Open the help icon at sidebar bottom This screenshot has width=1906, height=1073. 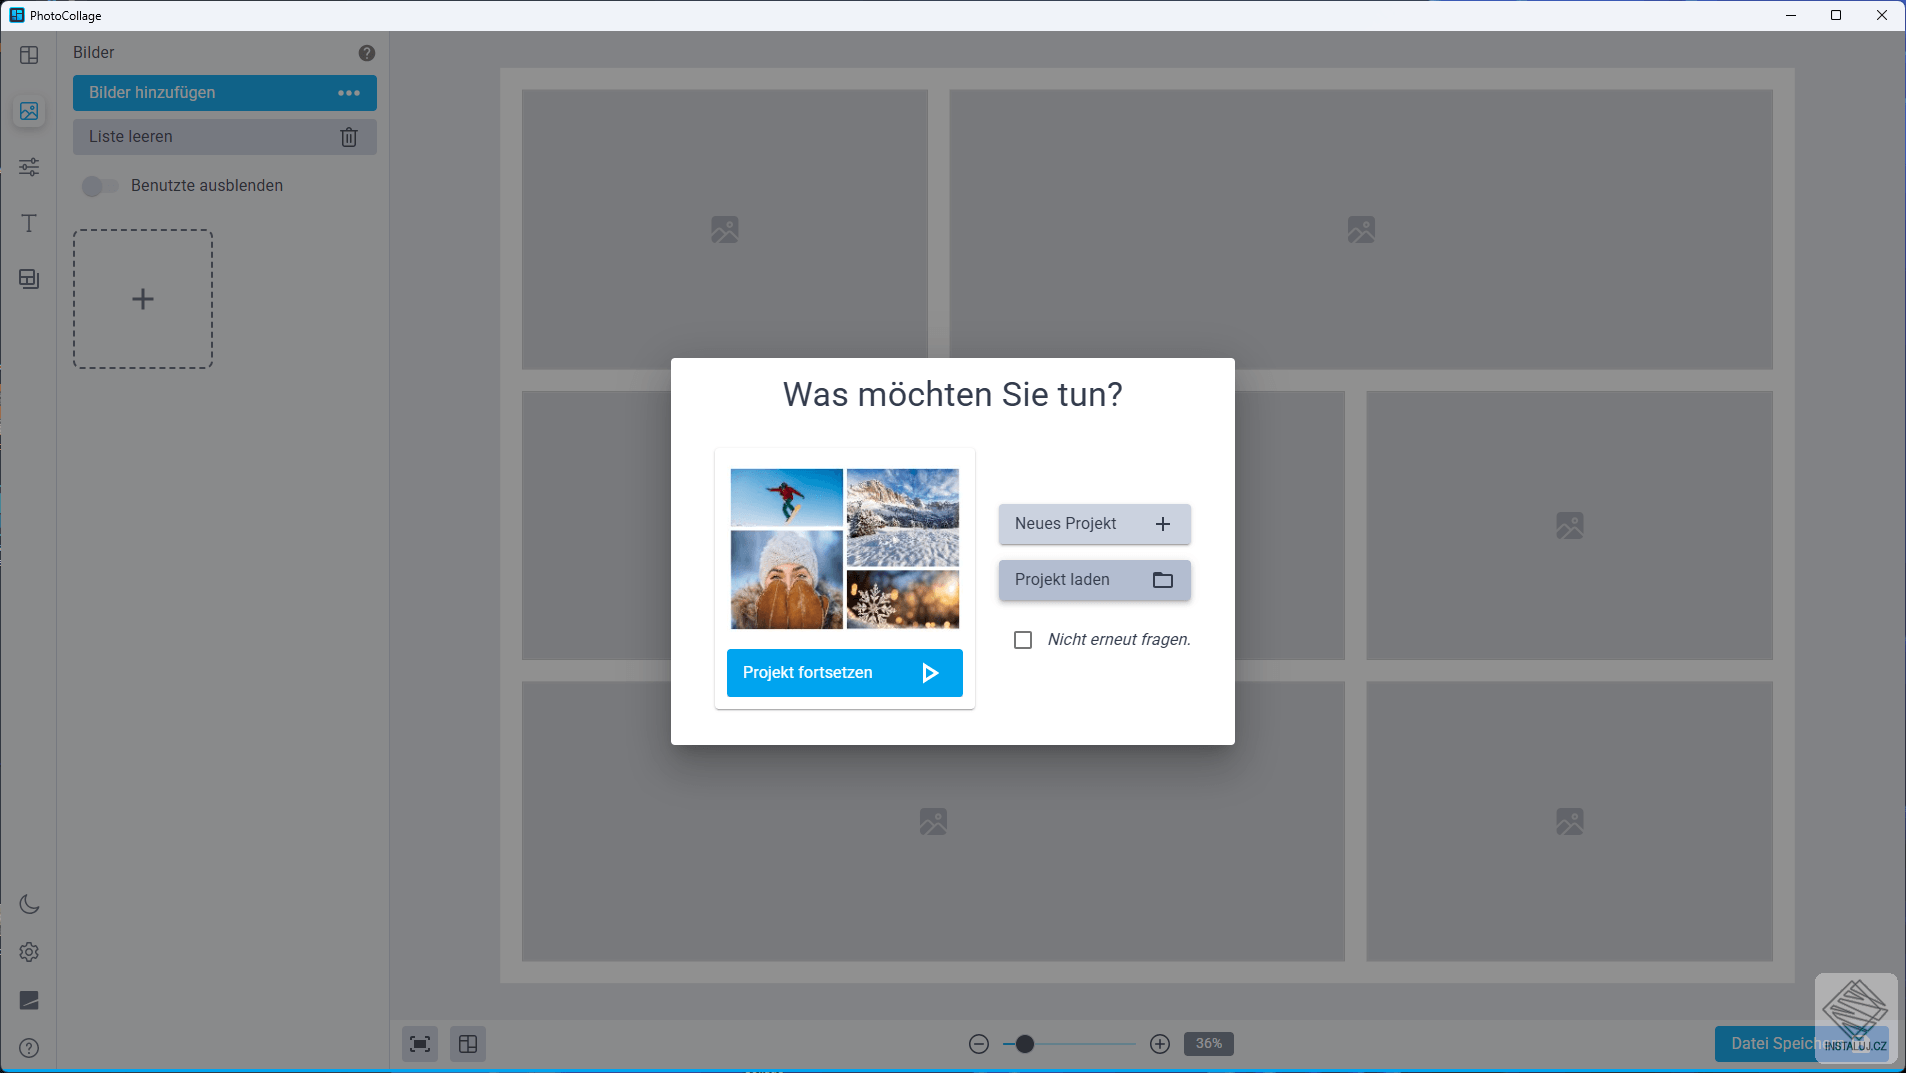(x=29, y=1048)
